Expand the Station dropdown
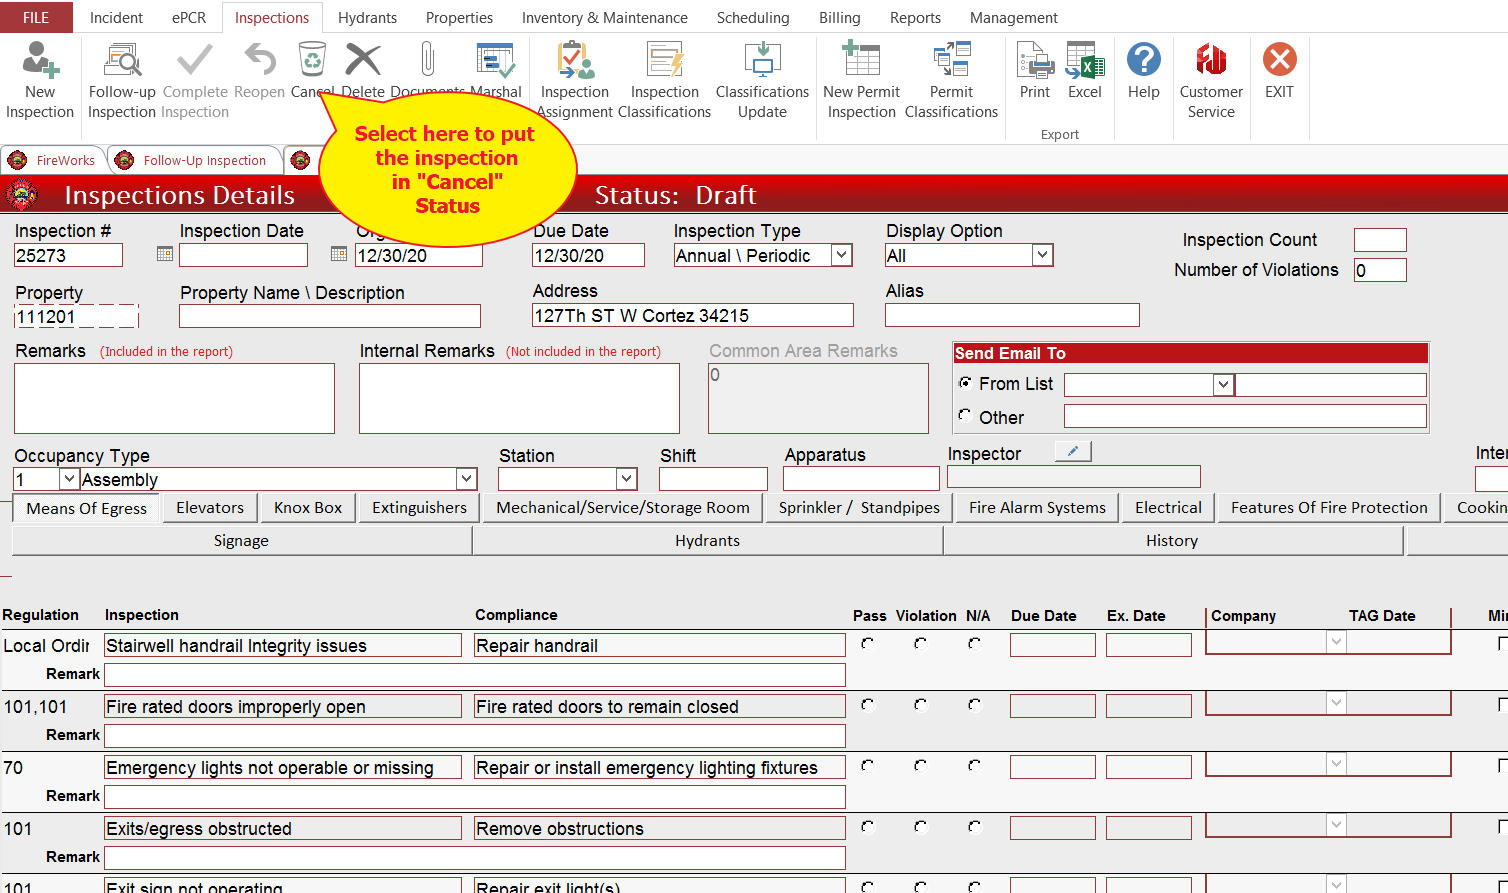 click(626, 479)
